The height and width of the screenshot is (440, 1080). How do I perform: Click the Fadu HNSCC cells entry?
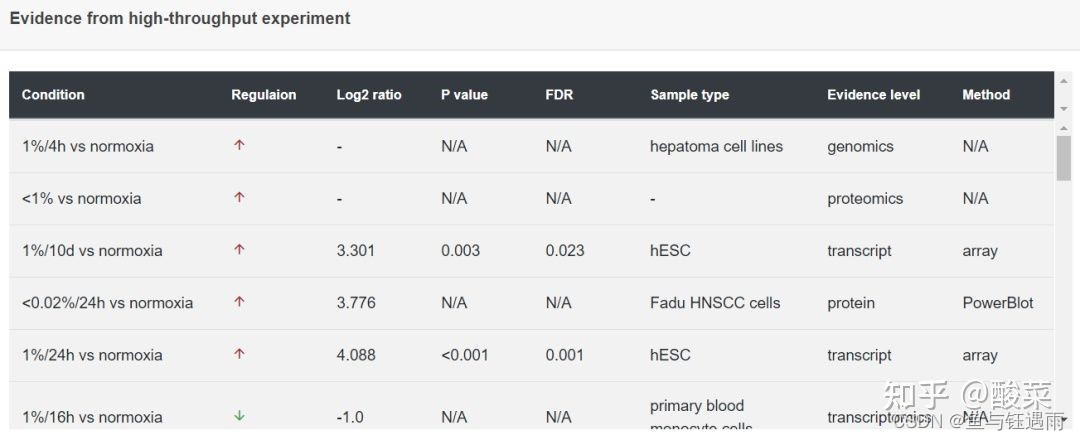coord(715,302)
